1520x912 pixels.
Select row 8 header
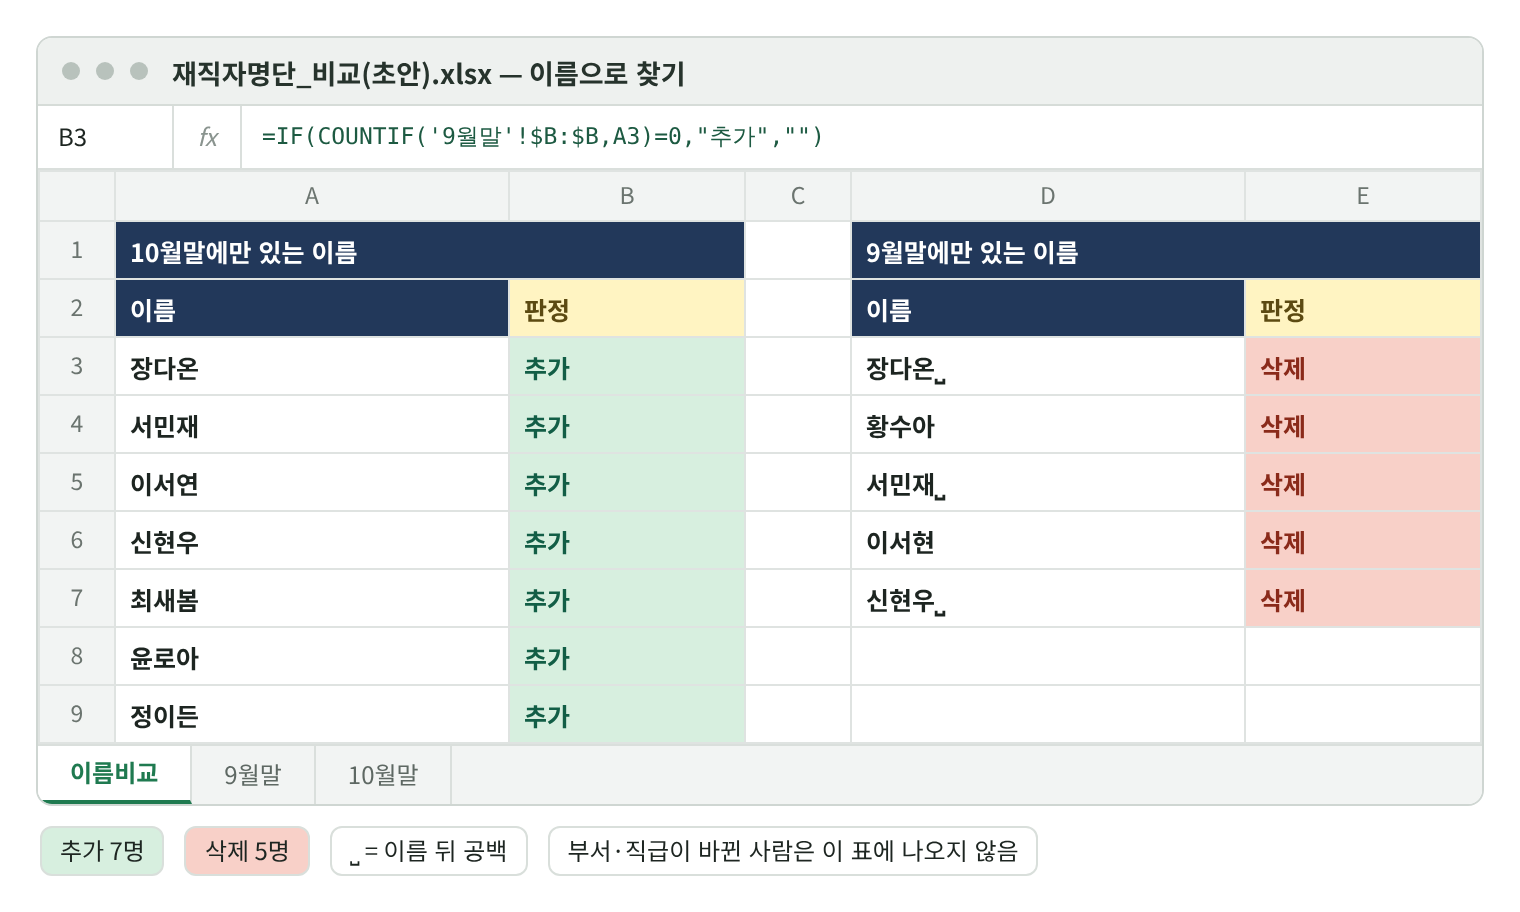[x=77, y=656]
